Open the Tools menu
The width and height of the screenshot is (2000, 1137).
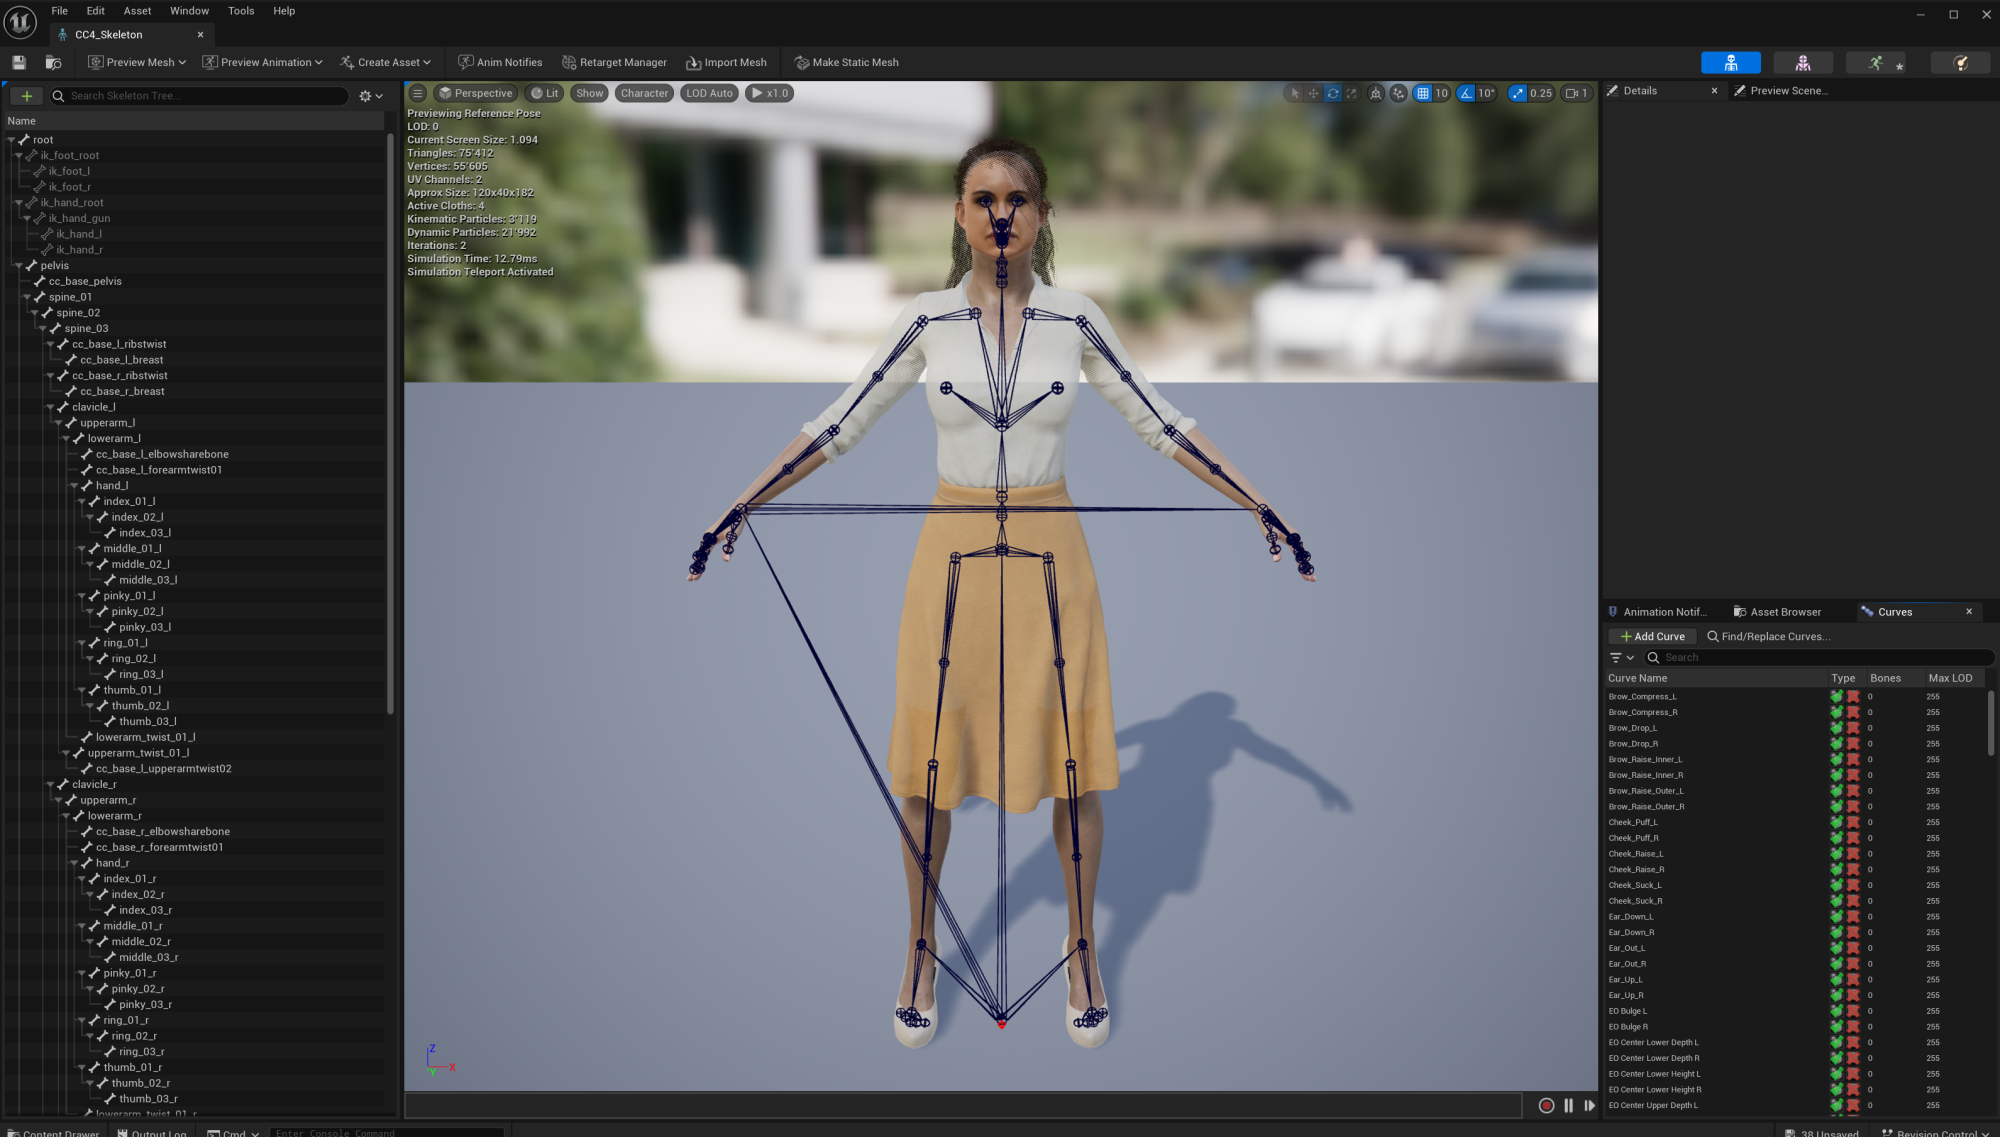pyautogui.click(x=241, y=11)
